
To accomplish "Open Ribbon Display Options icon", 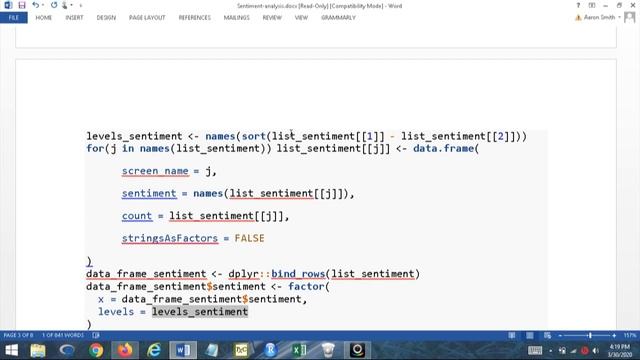I will pyautogui.click(x=592, y=5).
